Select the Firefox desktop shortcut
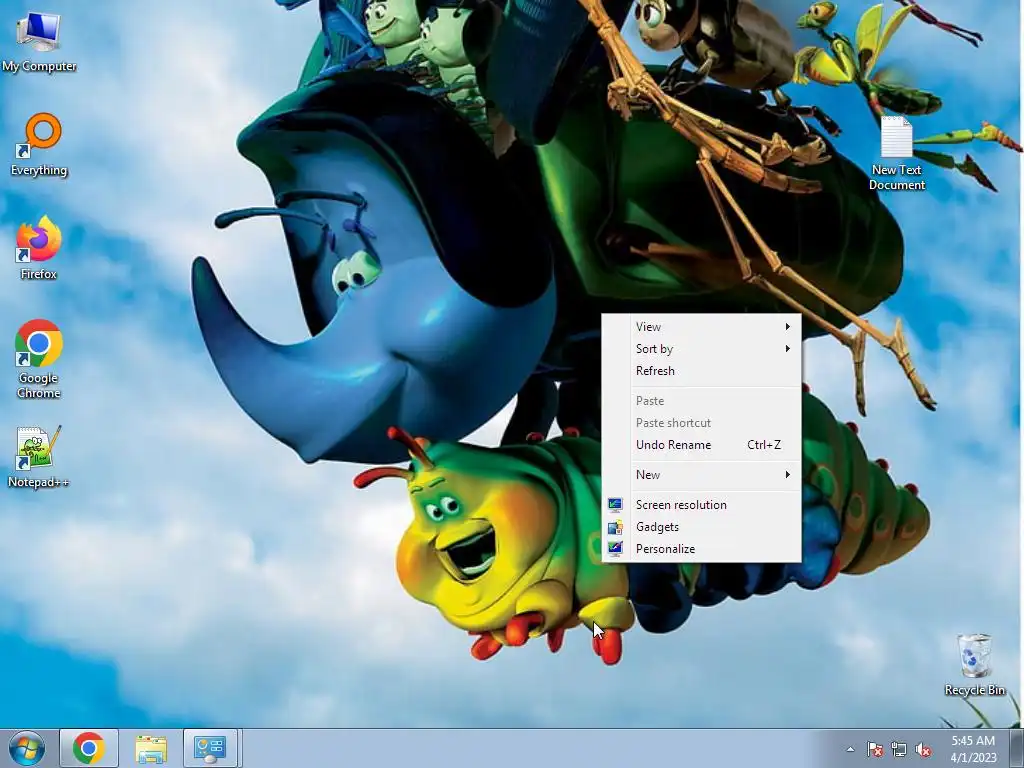 tap(39, 248)
